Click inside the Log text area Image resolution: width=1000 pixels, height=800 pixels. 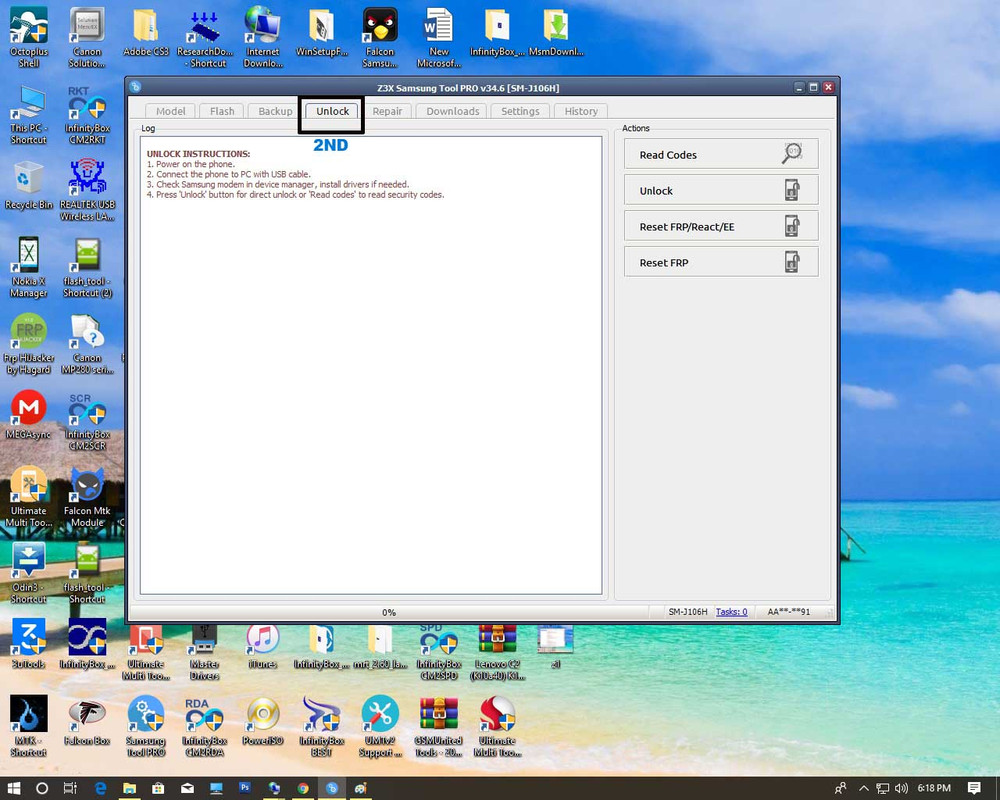click(x=371, y=365)
